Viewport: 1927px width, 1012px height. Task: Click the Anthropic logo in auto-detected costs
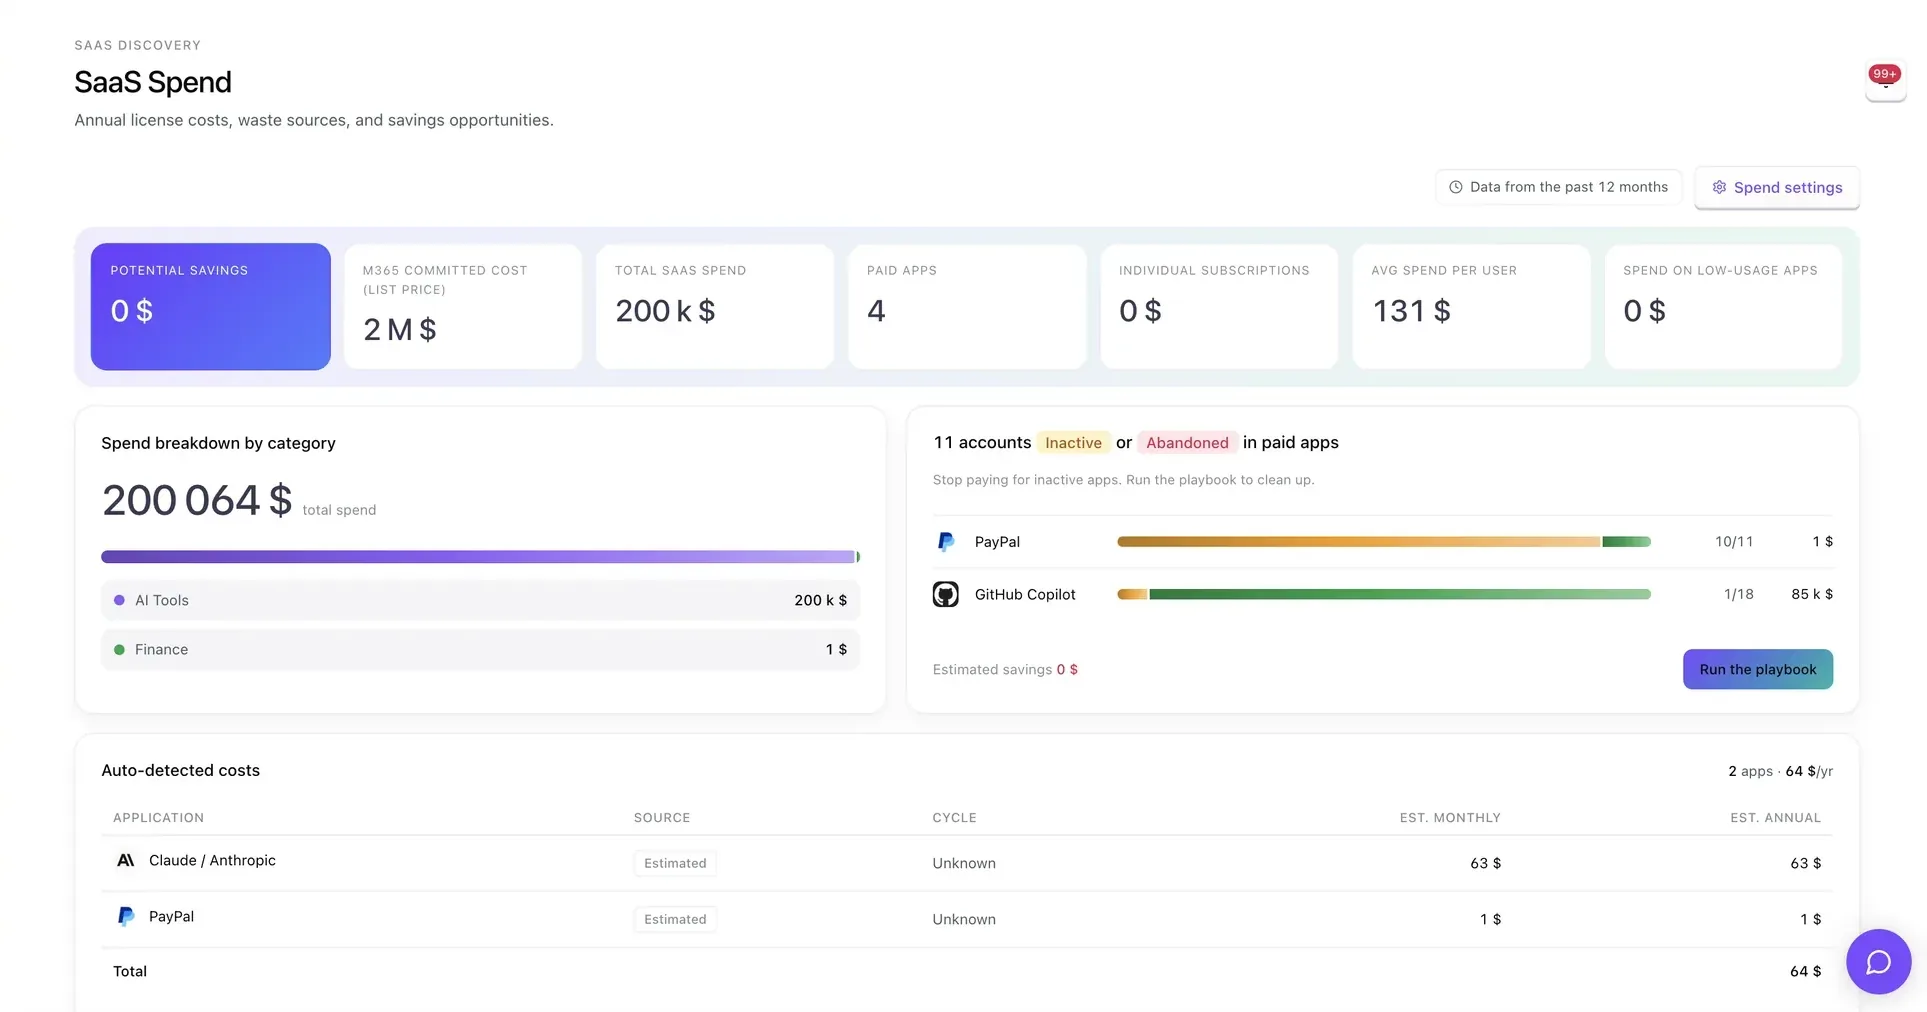click(126, 860)
